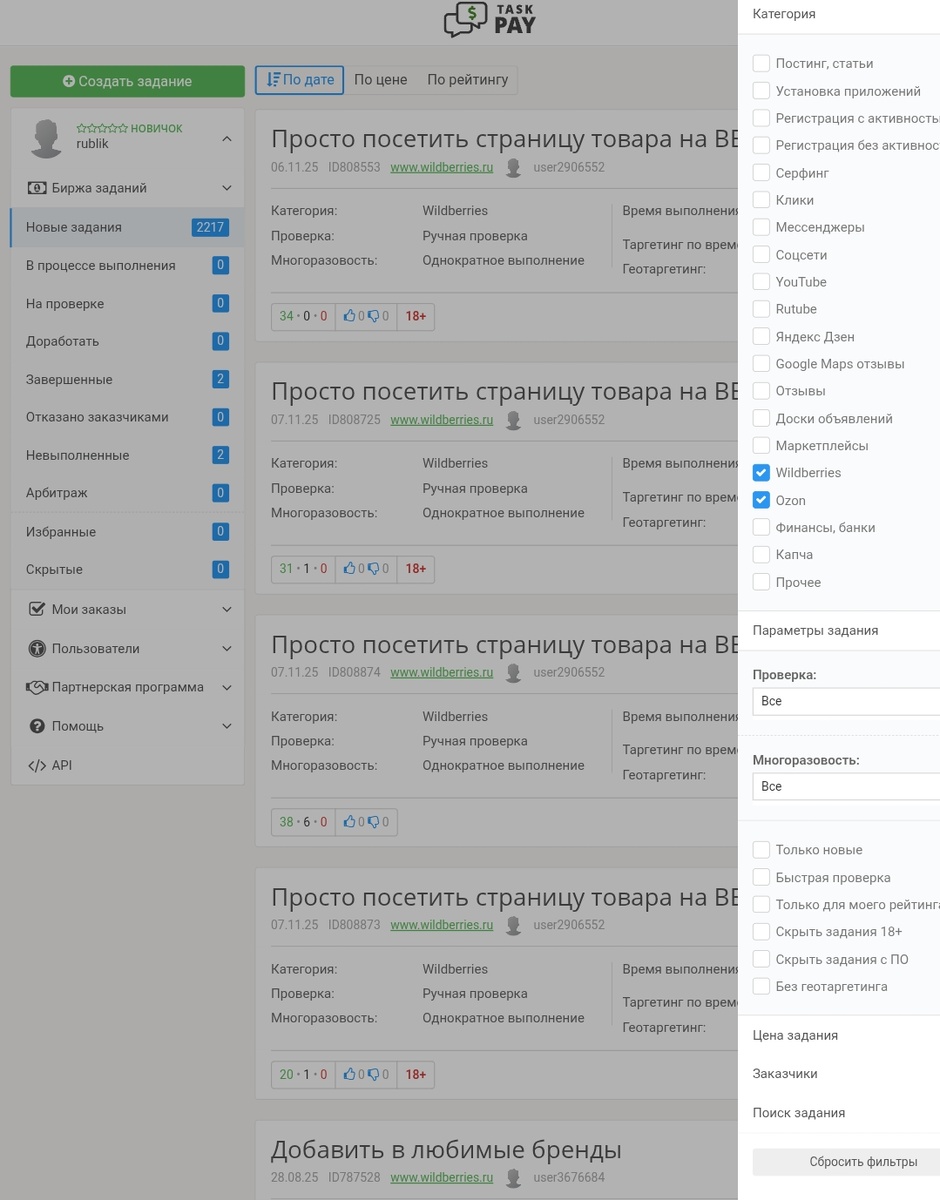This screenshot has width=940, height=1200.
Task: Open the Многоразовость dropdown
Action: coord(846,786)
